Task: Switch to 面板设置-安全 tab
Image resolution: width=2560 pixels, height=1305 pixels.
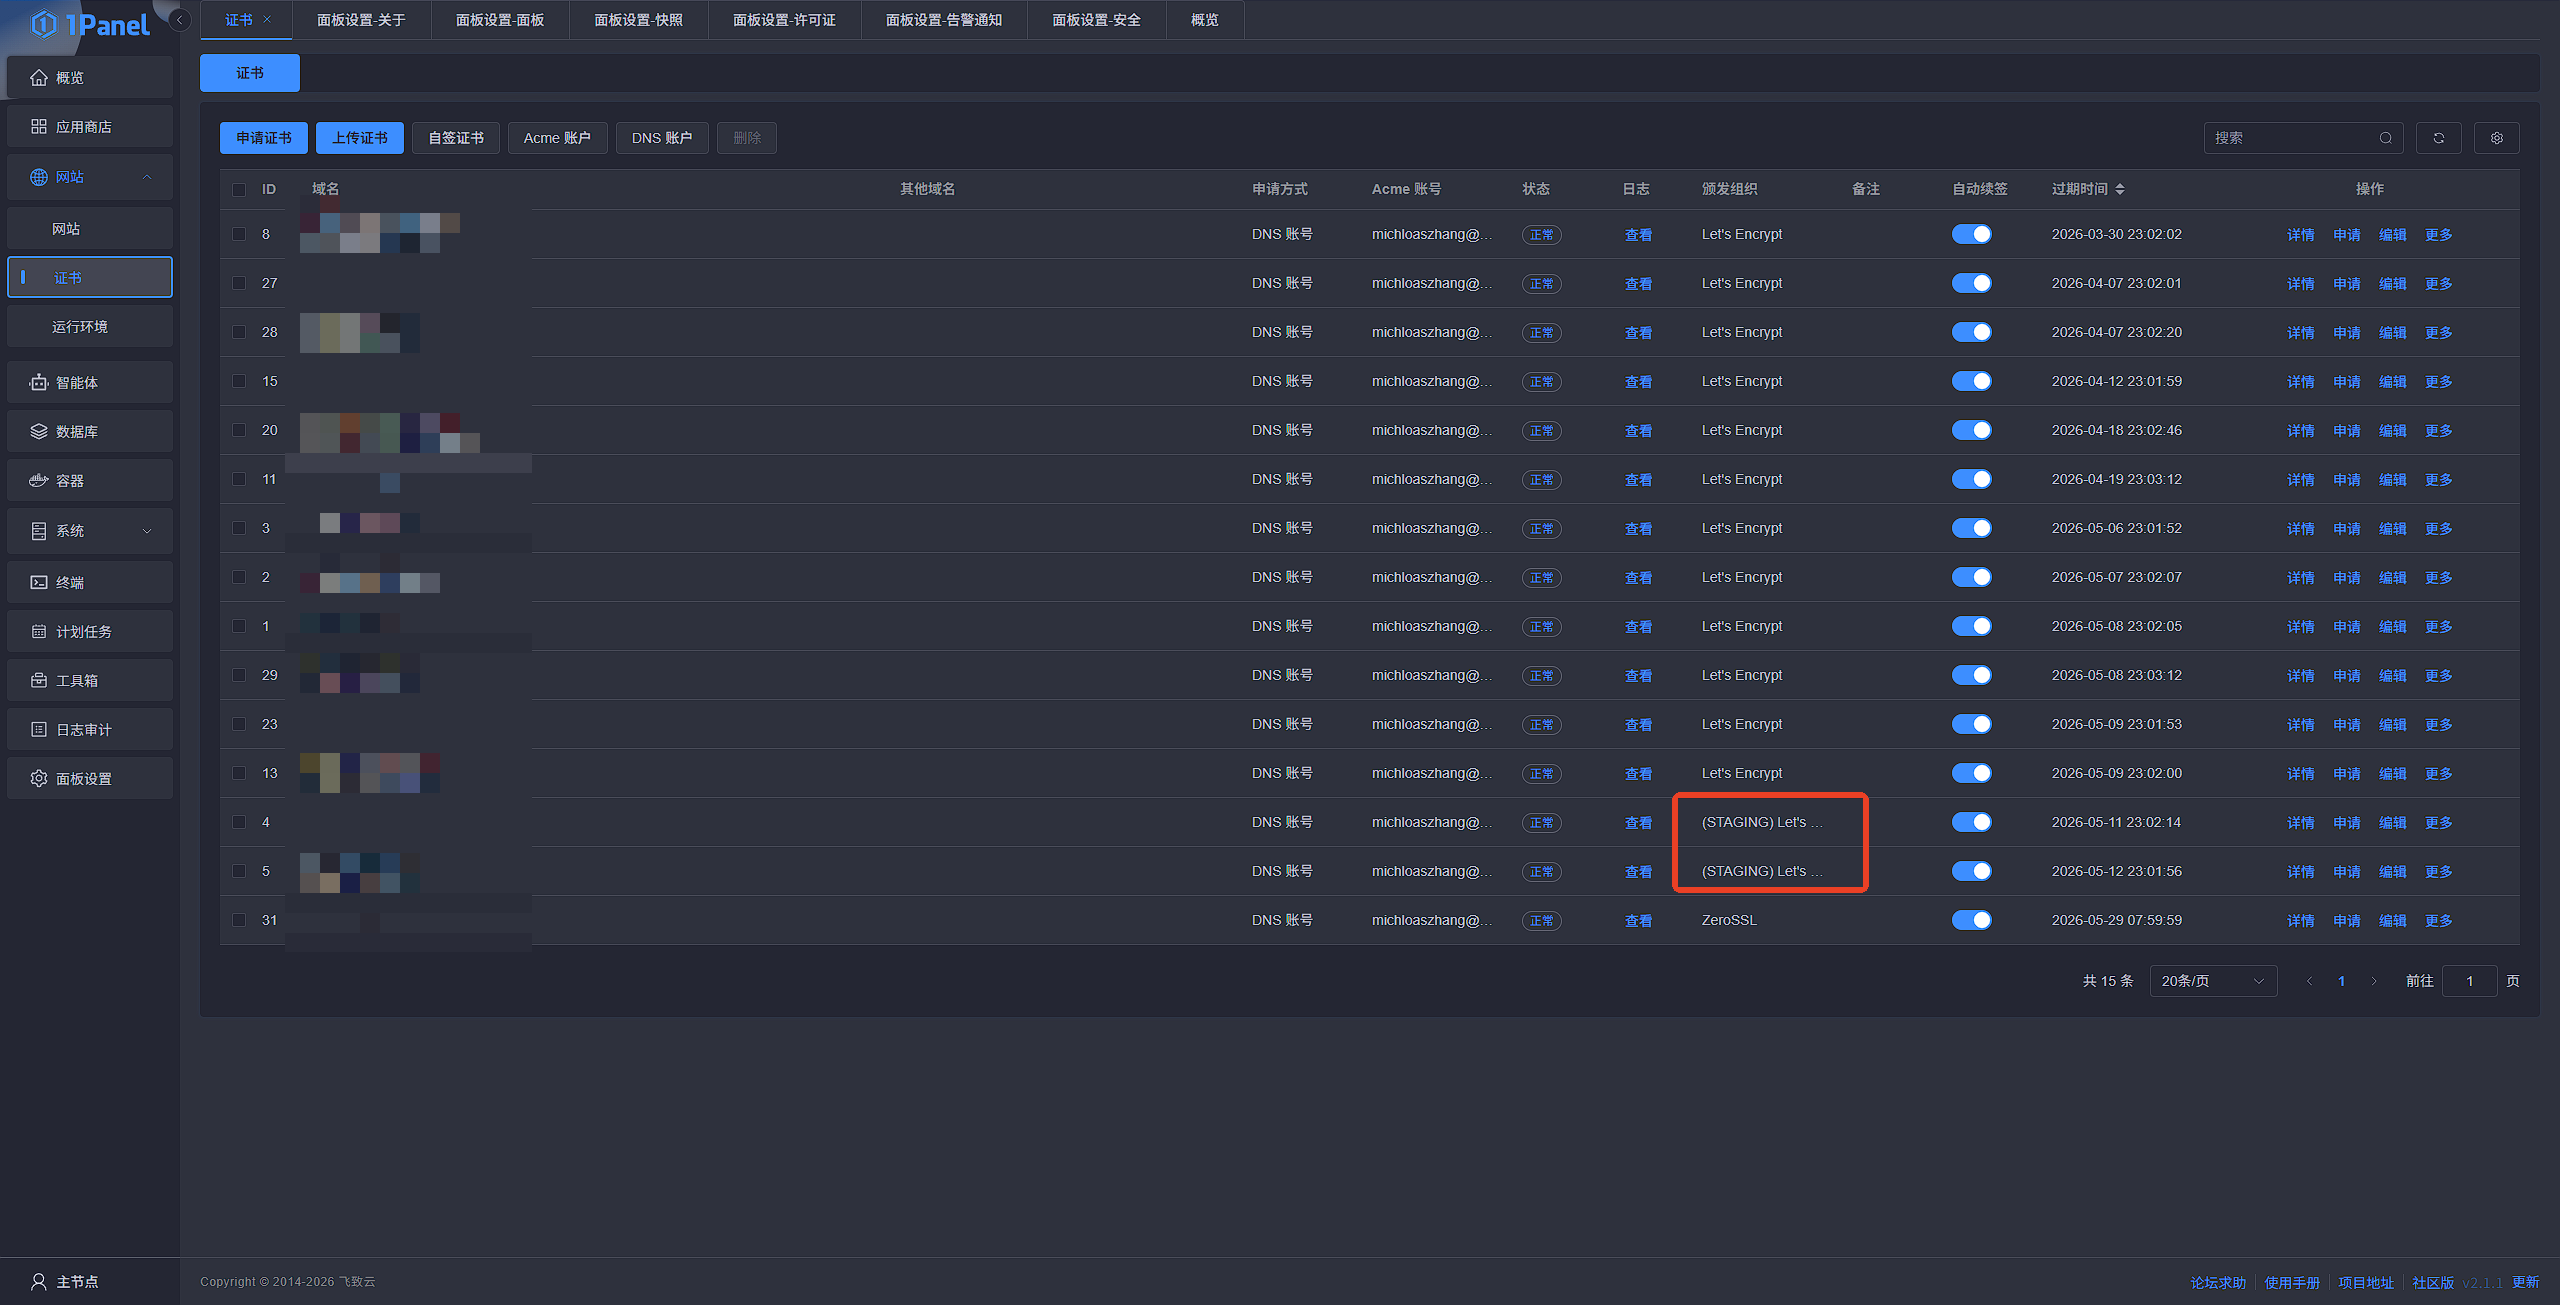Action: (1096, 20)
